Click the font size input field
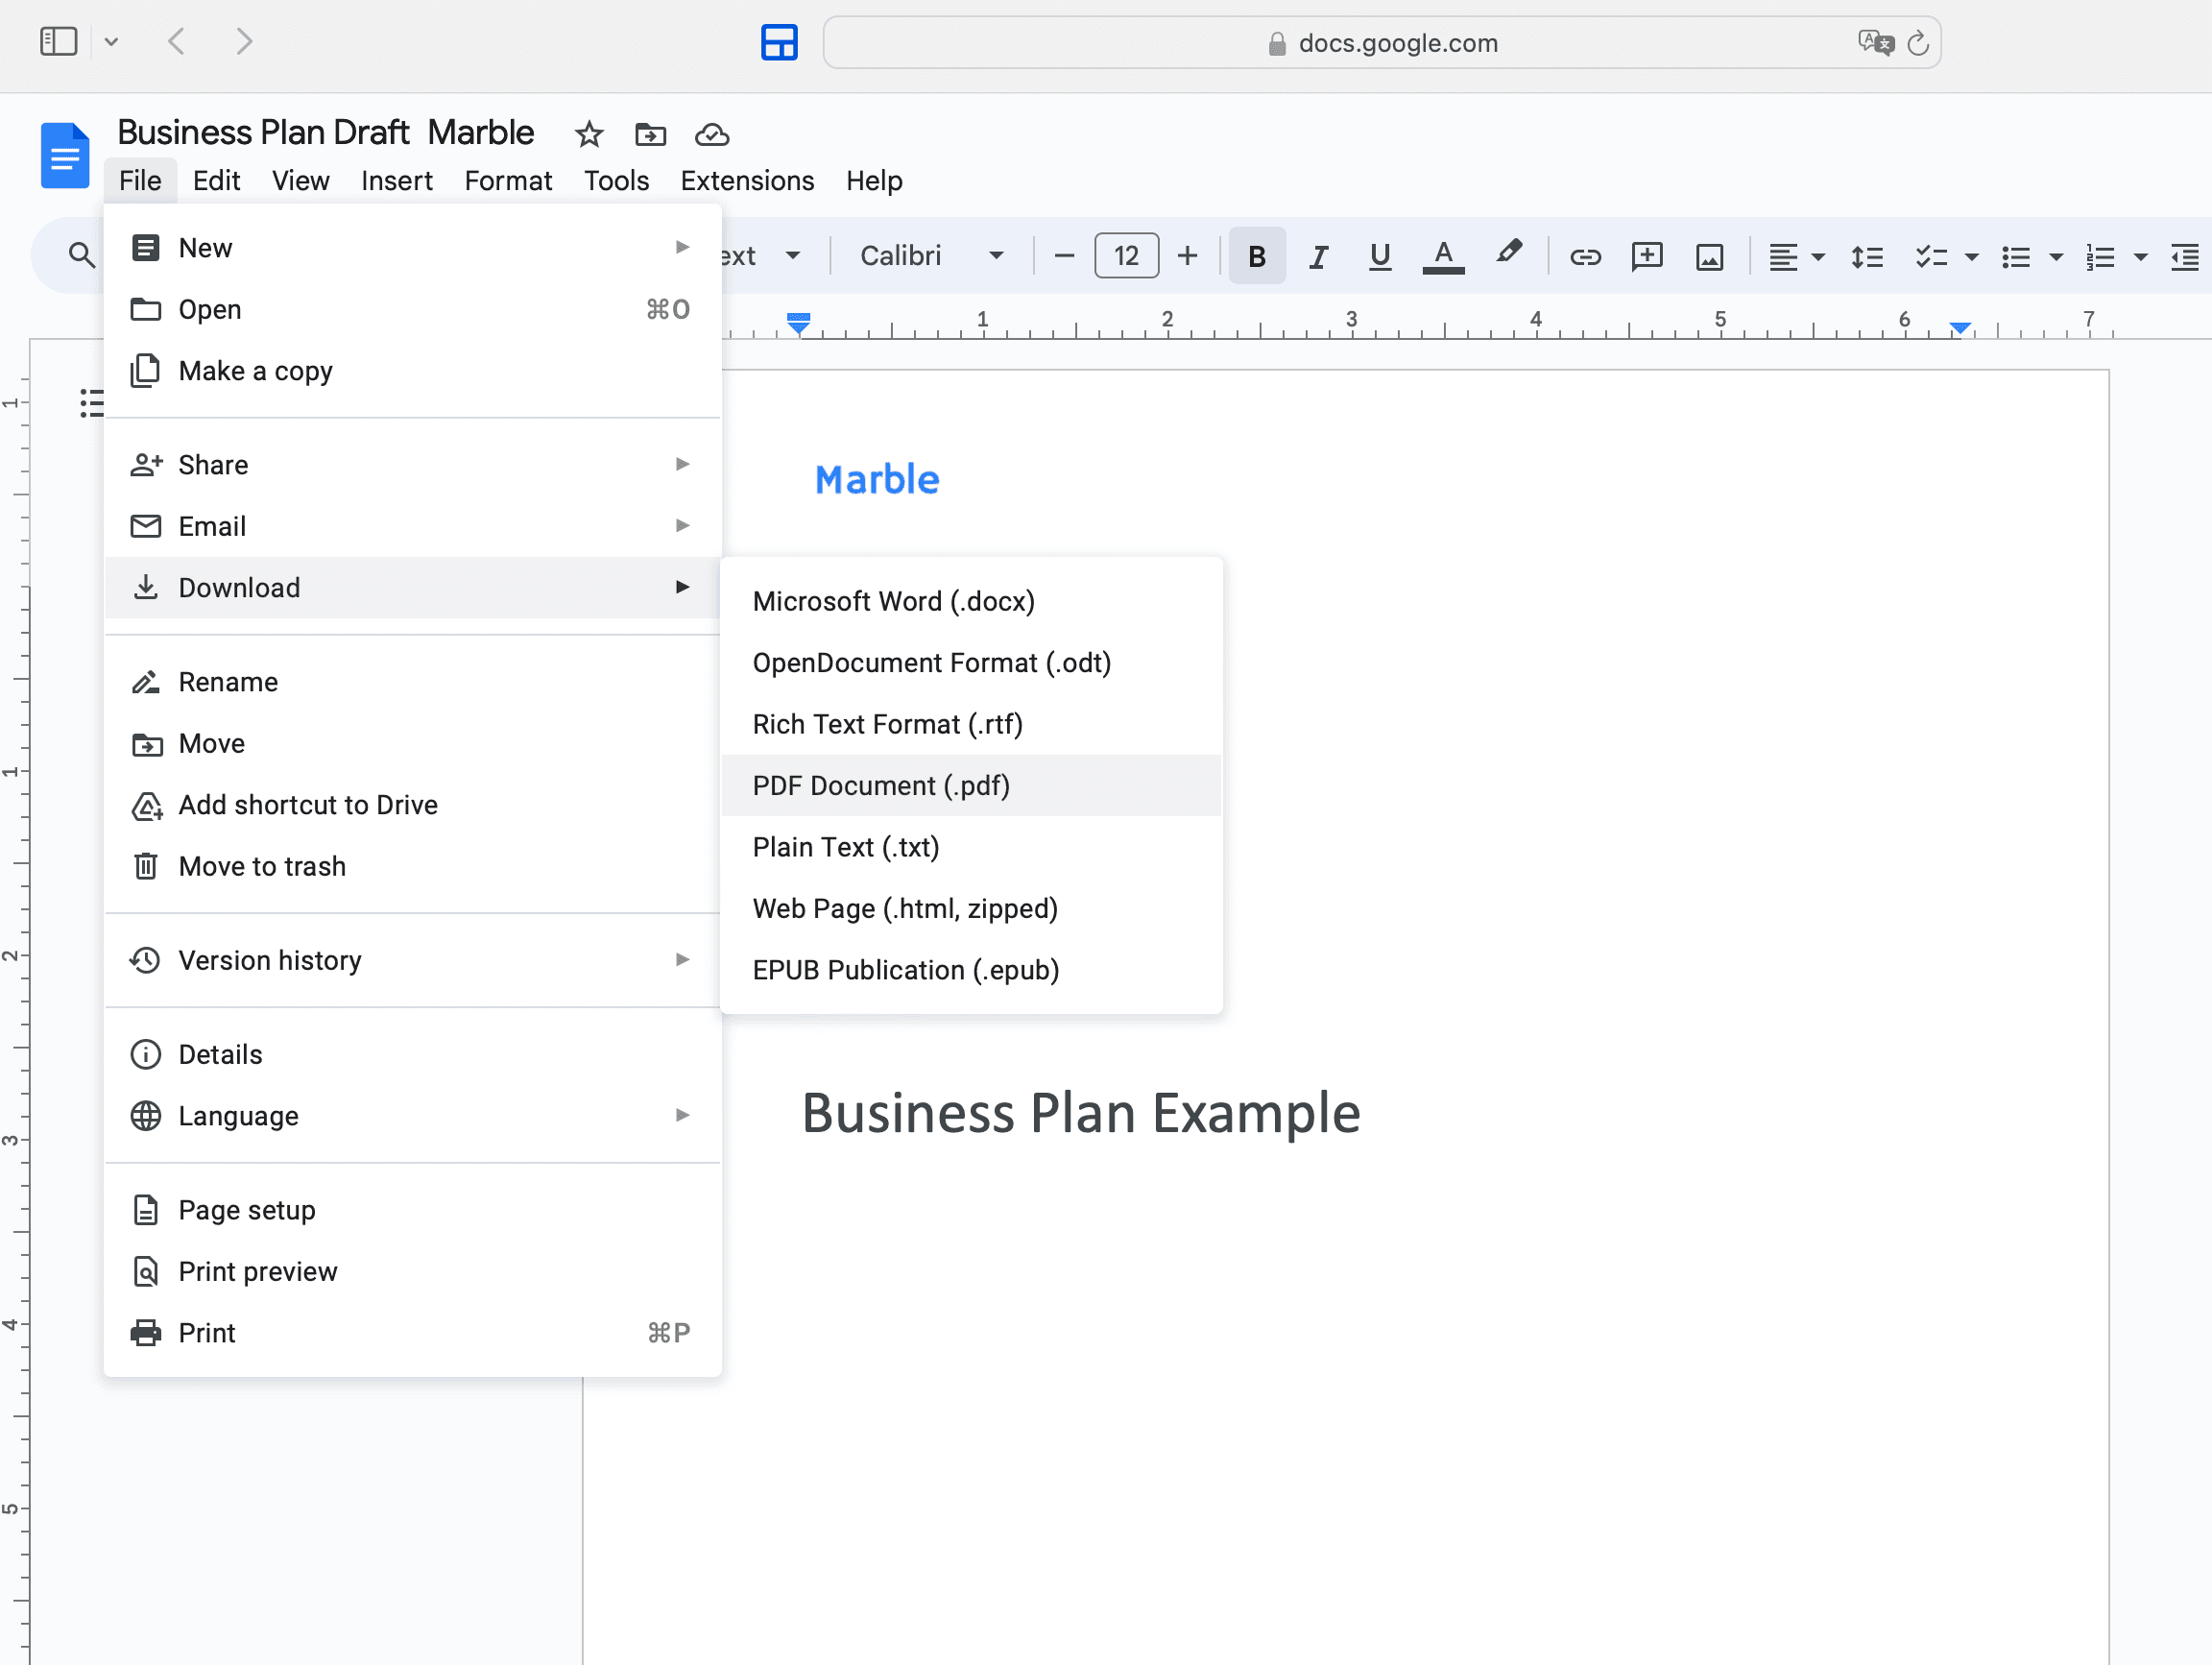The height and width of the screenshot is (1665, 2212). click(1126, 255)
